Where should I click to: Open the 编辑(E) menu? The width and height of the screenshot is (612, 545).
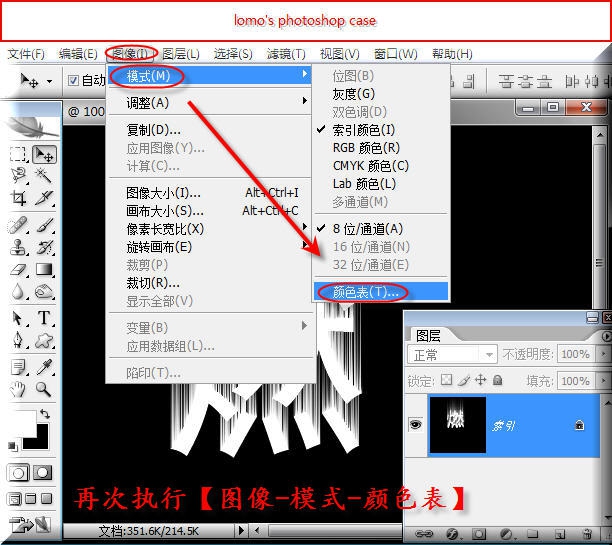78,53
